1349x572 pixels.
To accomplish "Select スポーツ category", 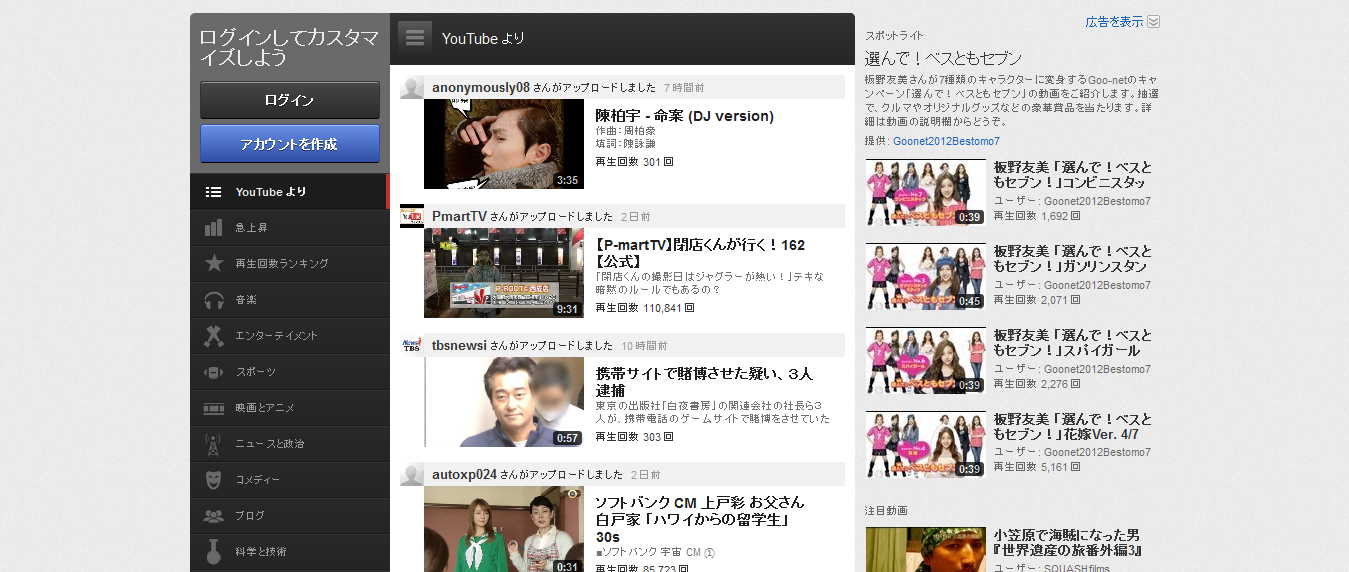I will click(288, 372).
